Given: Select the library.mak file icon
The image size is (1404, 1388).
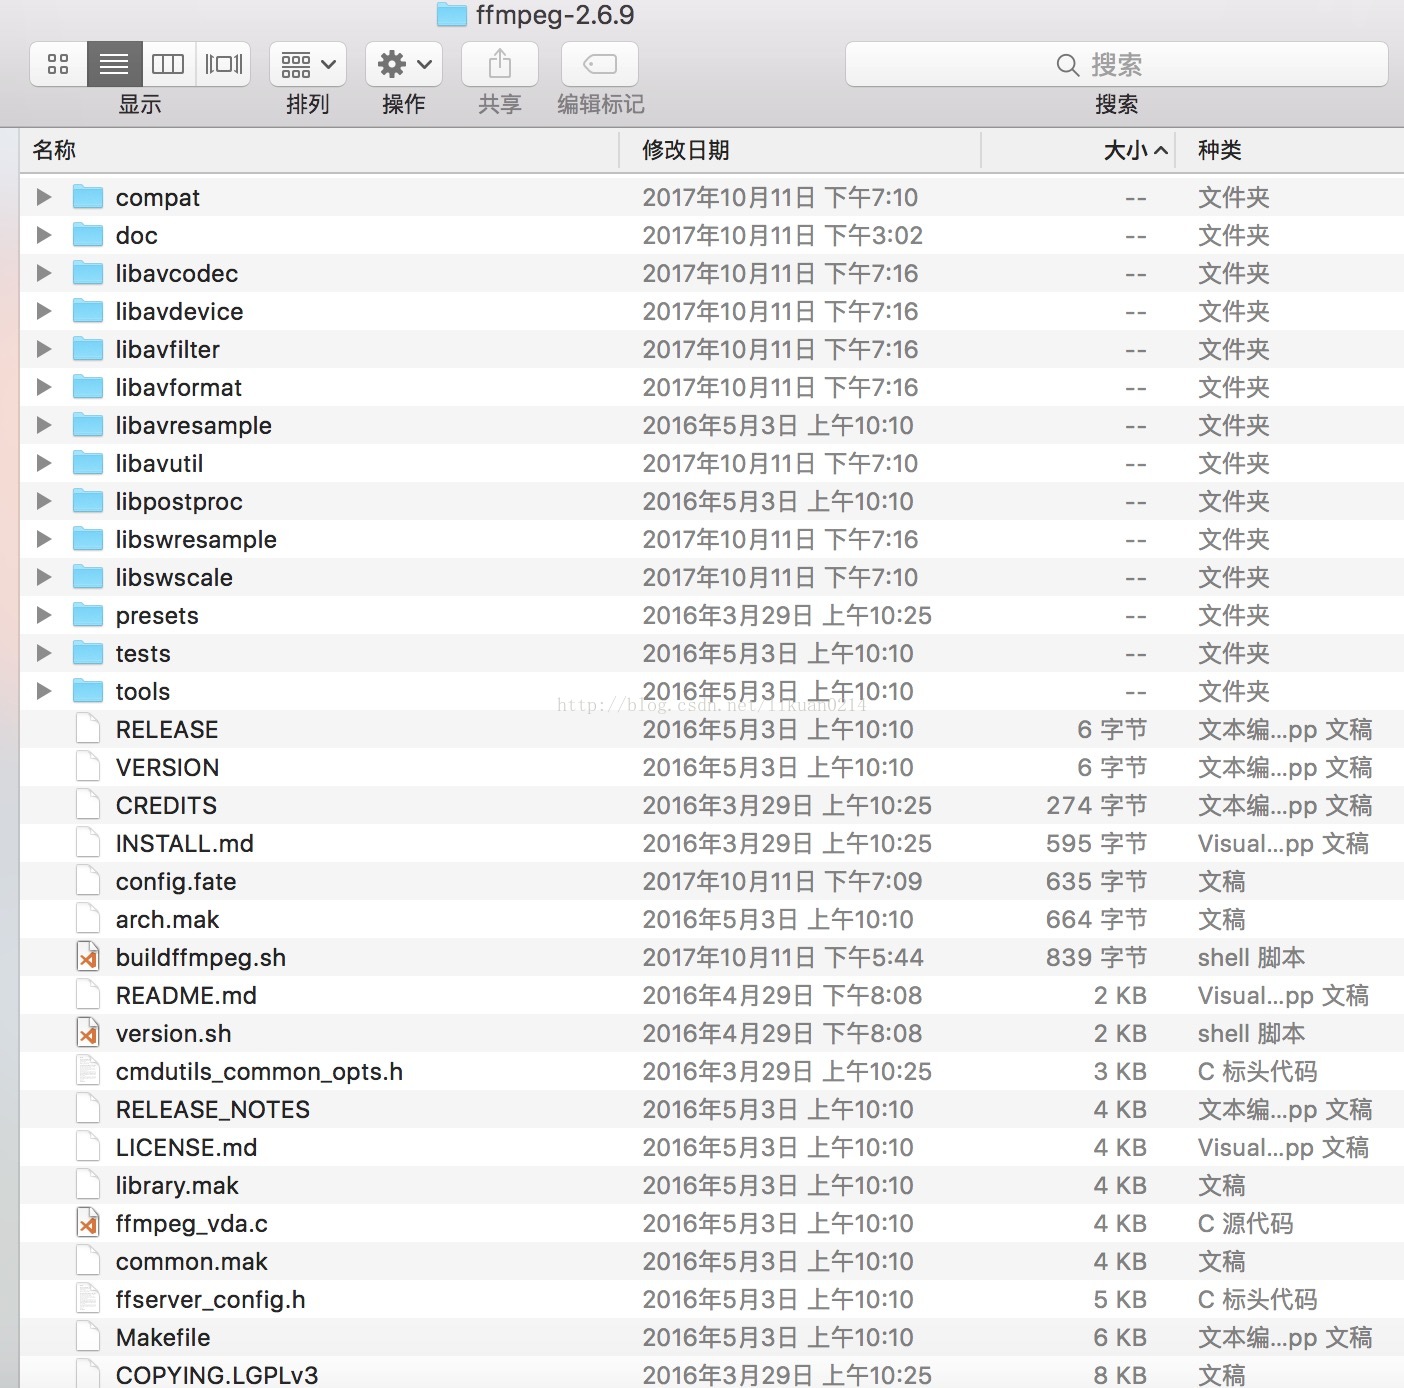Looking at the screenshot, I should click(88, 1185).
